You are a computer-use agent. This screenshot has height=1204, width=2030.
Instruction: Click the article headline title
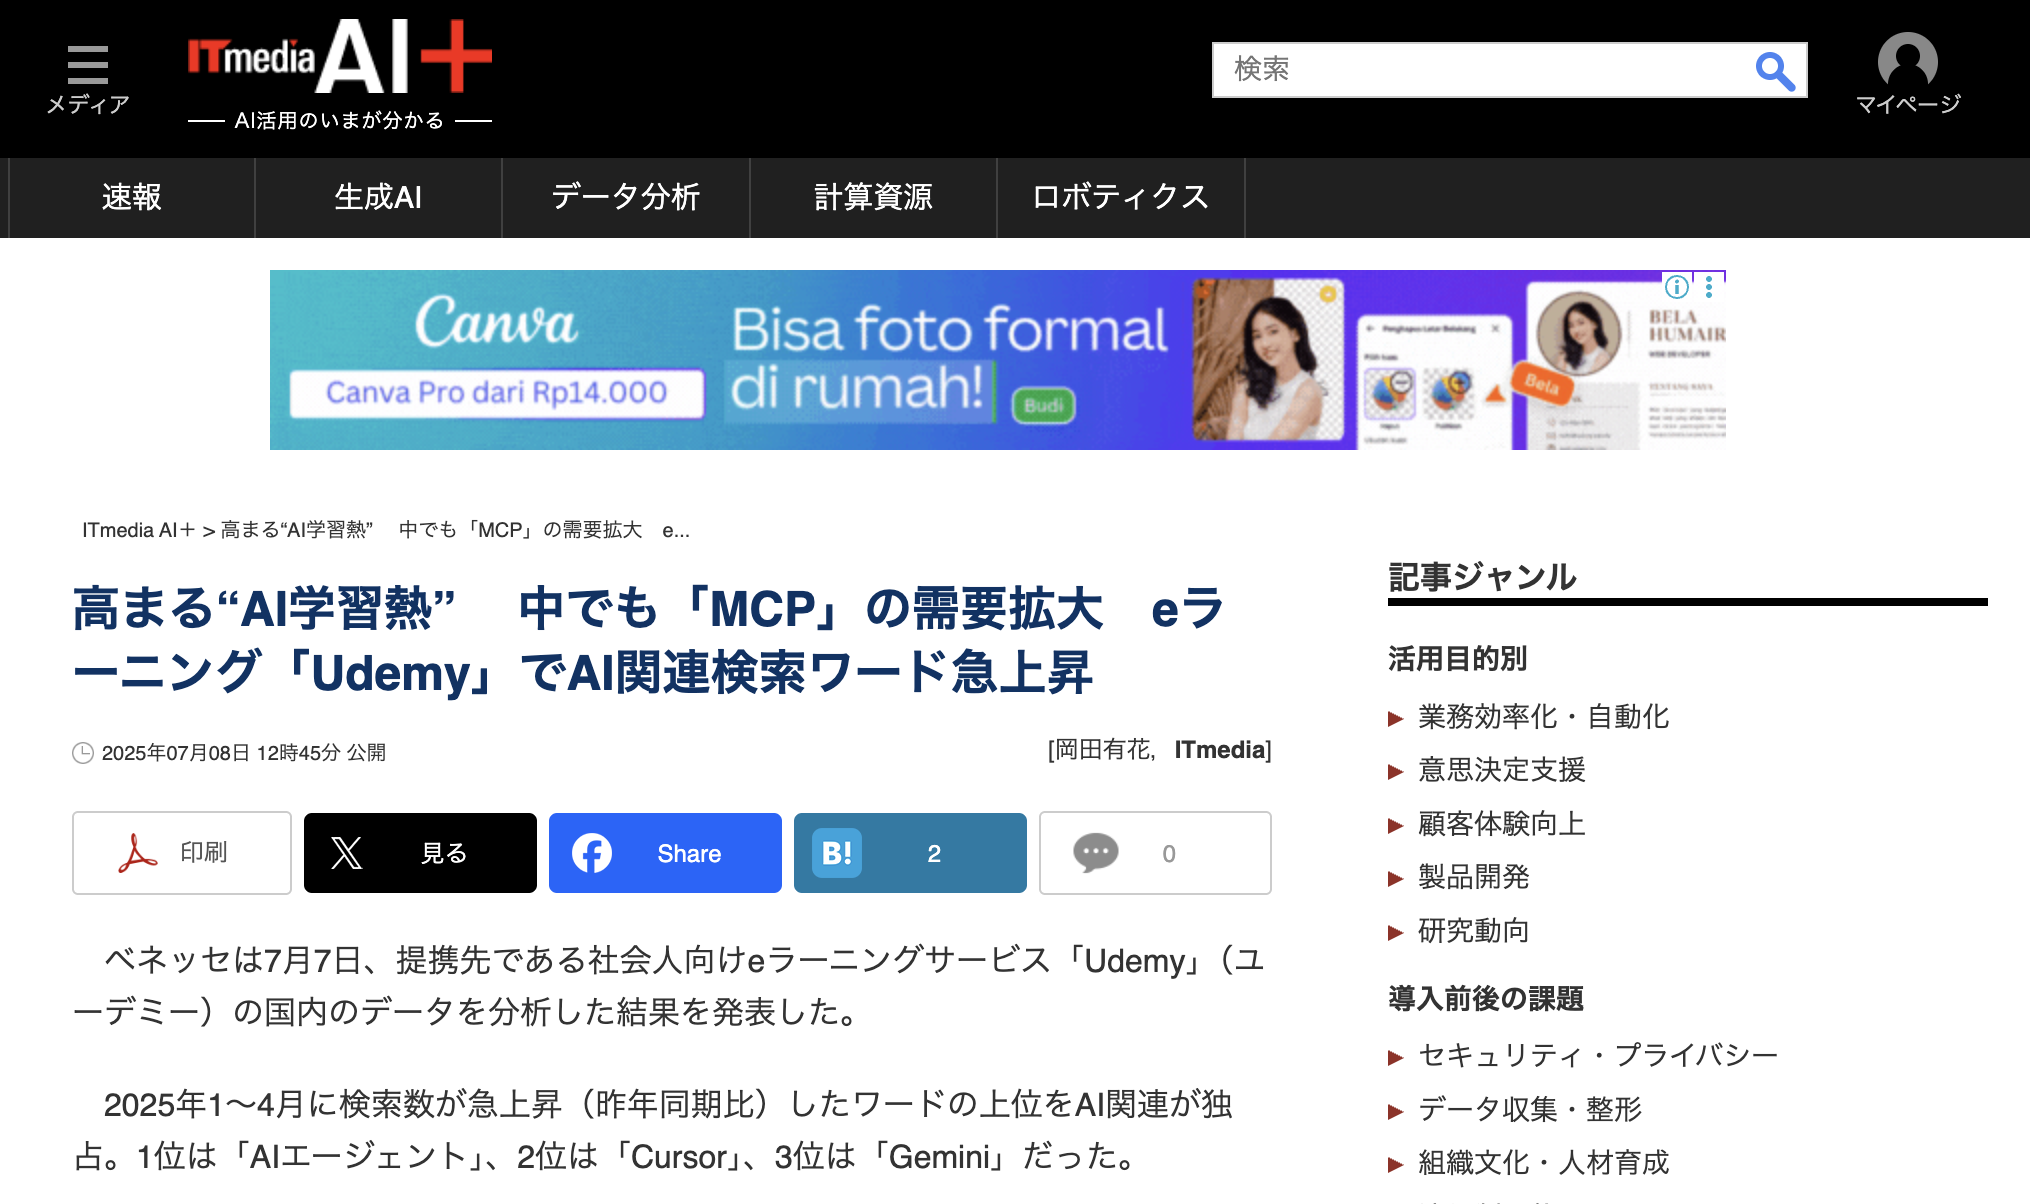650,640
